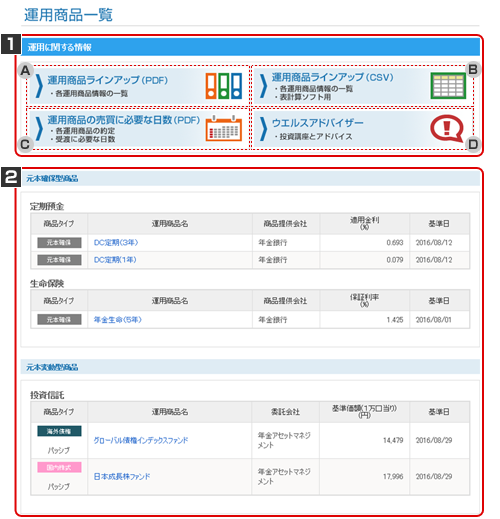Click the chevron beside 運用商品ラインアップ (PDF)
The width and height of the screenshot is (500, 519).
(39, 86)
